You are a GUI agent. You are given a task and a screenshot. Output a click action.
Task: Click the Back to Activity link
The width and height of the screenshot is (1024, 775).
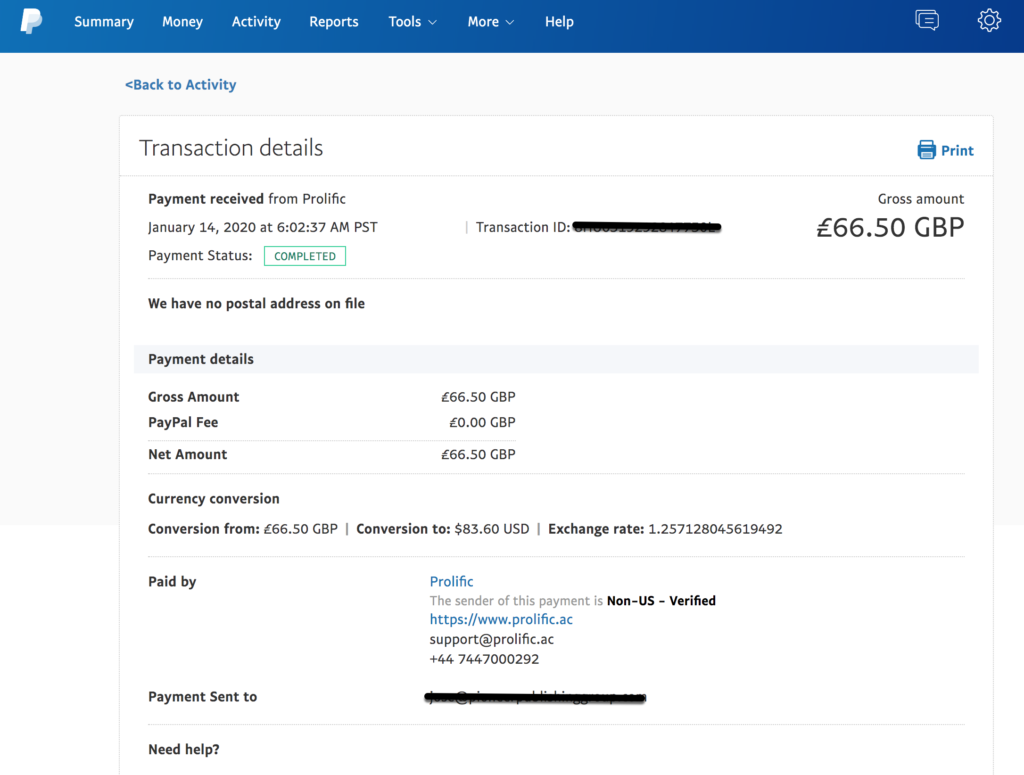[181, 85]
